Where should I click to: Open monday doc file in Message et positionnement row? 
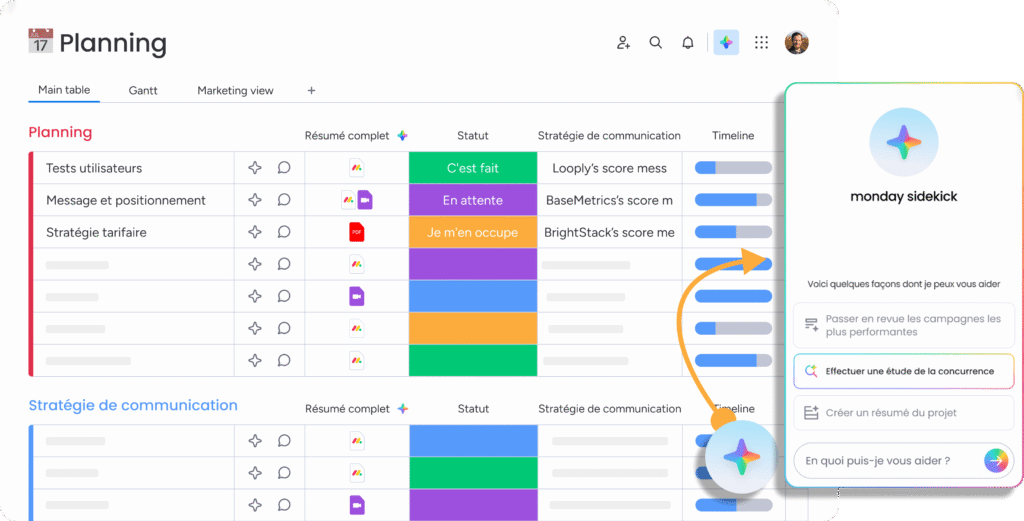point(349,200)
